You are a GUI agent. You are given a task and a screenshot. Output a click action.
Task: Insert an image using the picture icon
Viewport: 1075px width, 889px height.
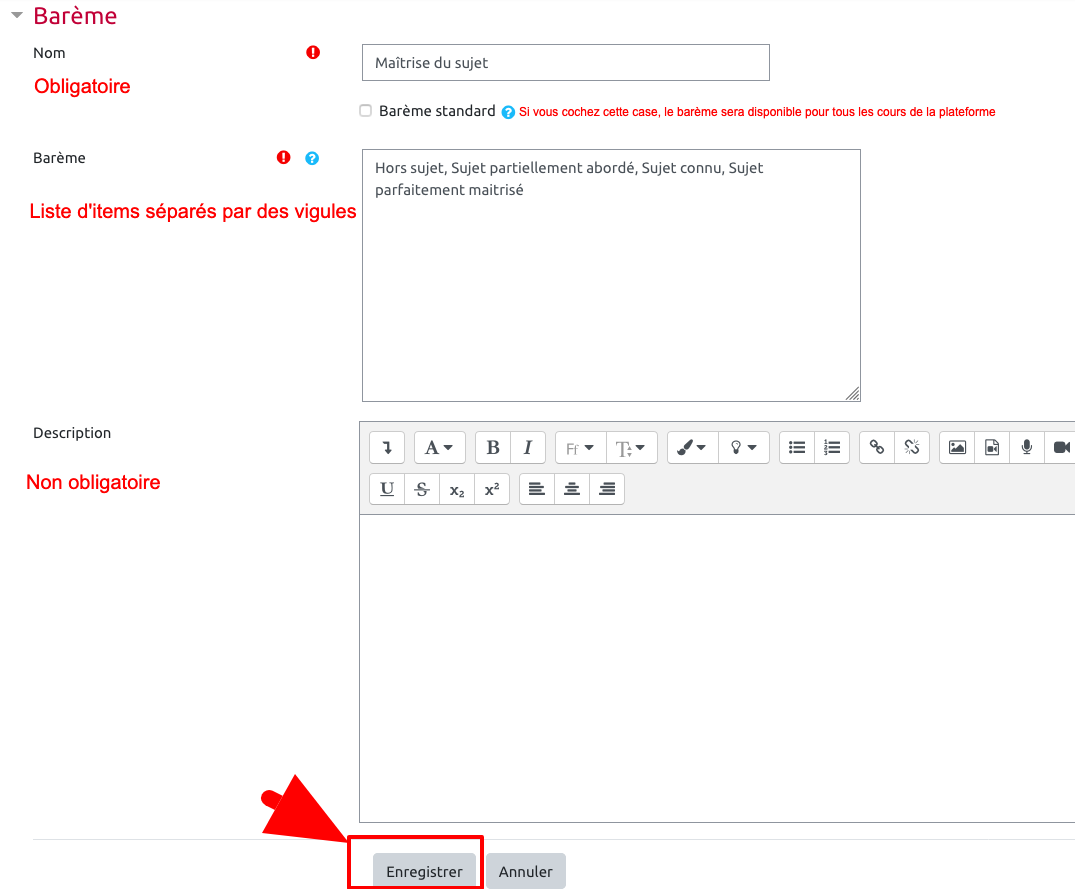click(x=957, y=448)
